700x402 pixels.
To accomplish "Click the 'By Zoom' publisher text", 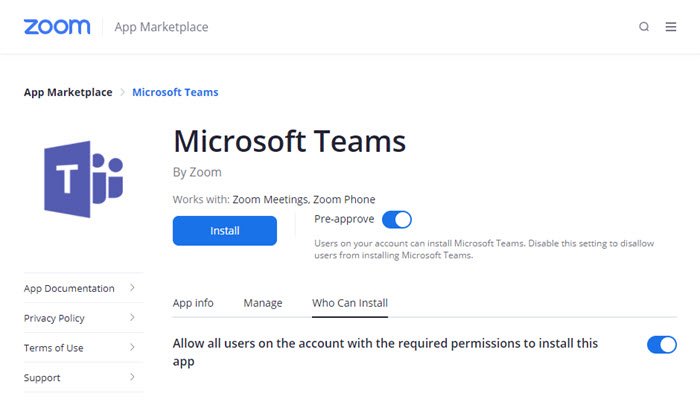I will 197,172.
